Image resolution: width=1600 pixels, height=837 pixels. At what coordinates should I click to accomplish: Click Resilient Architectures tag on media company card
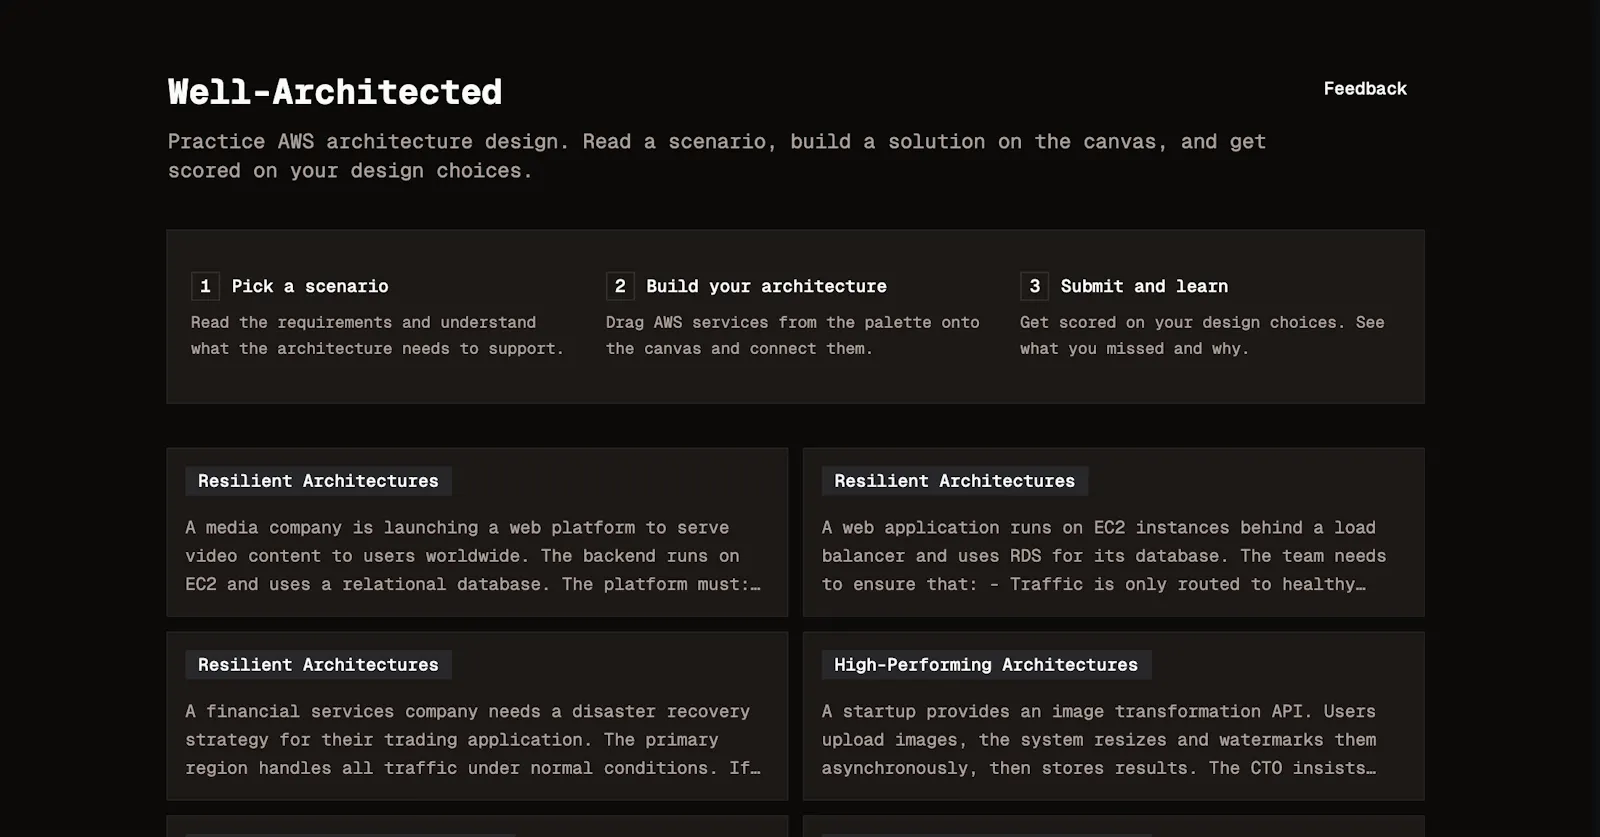coord(318,481)
